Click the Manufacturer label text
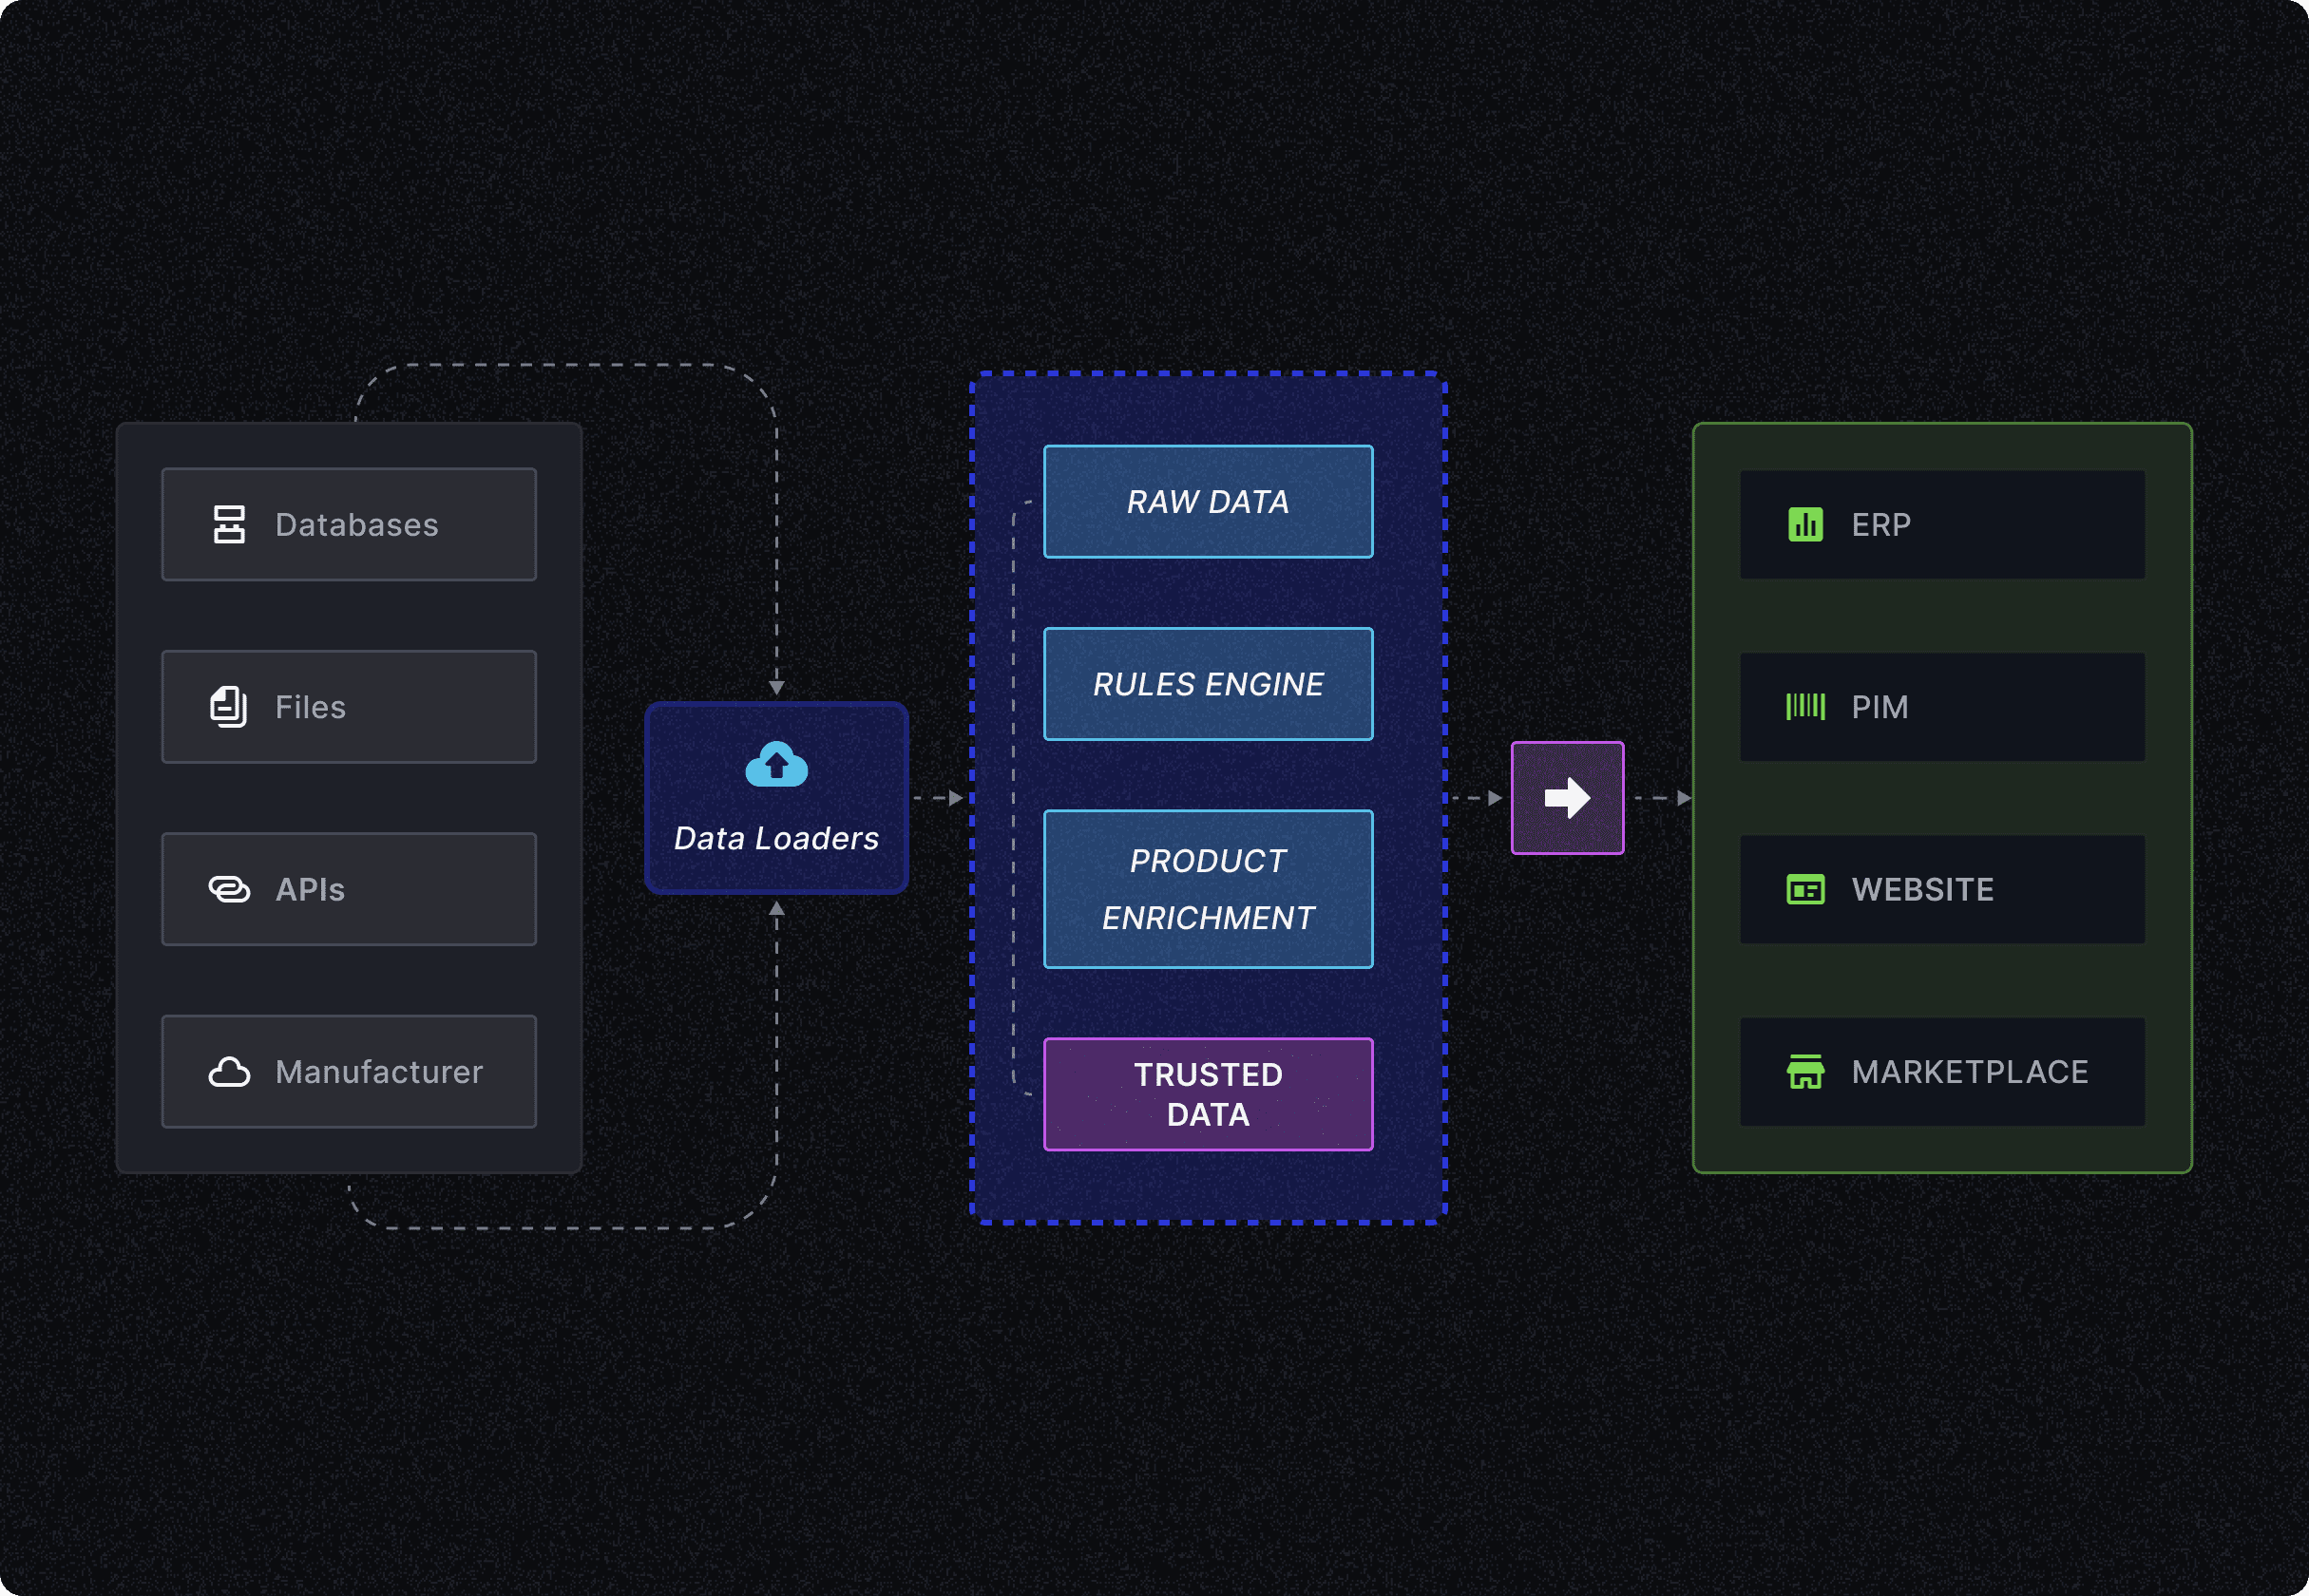This screenshot has height=1596, width=2309. point(379,1072)
